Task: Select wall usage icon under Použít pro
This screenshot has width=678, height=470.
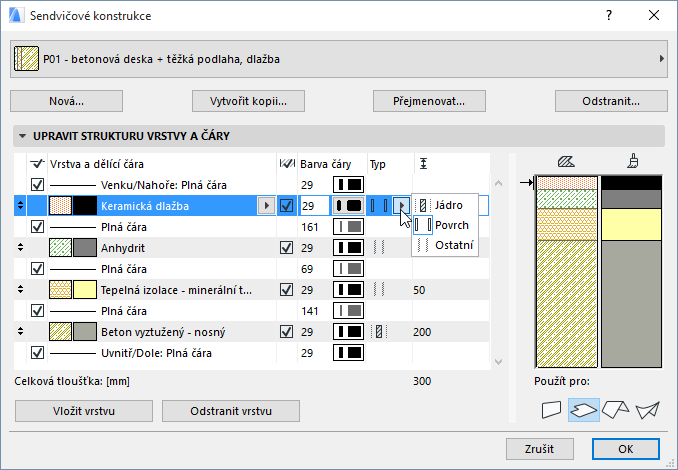Action: (551, 408)
